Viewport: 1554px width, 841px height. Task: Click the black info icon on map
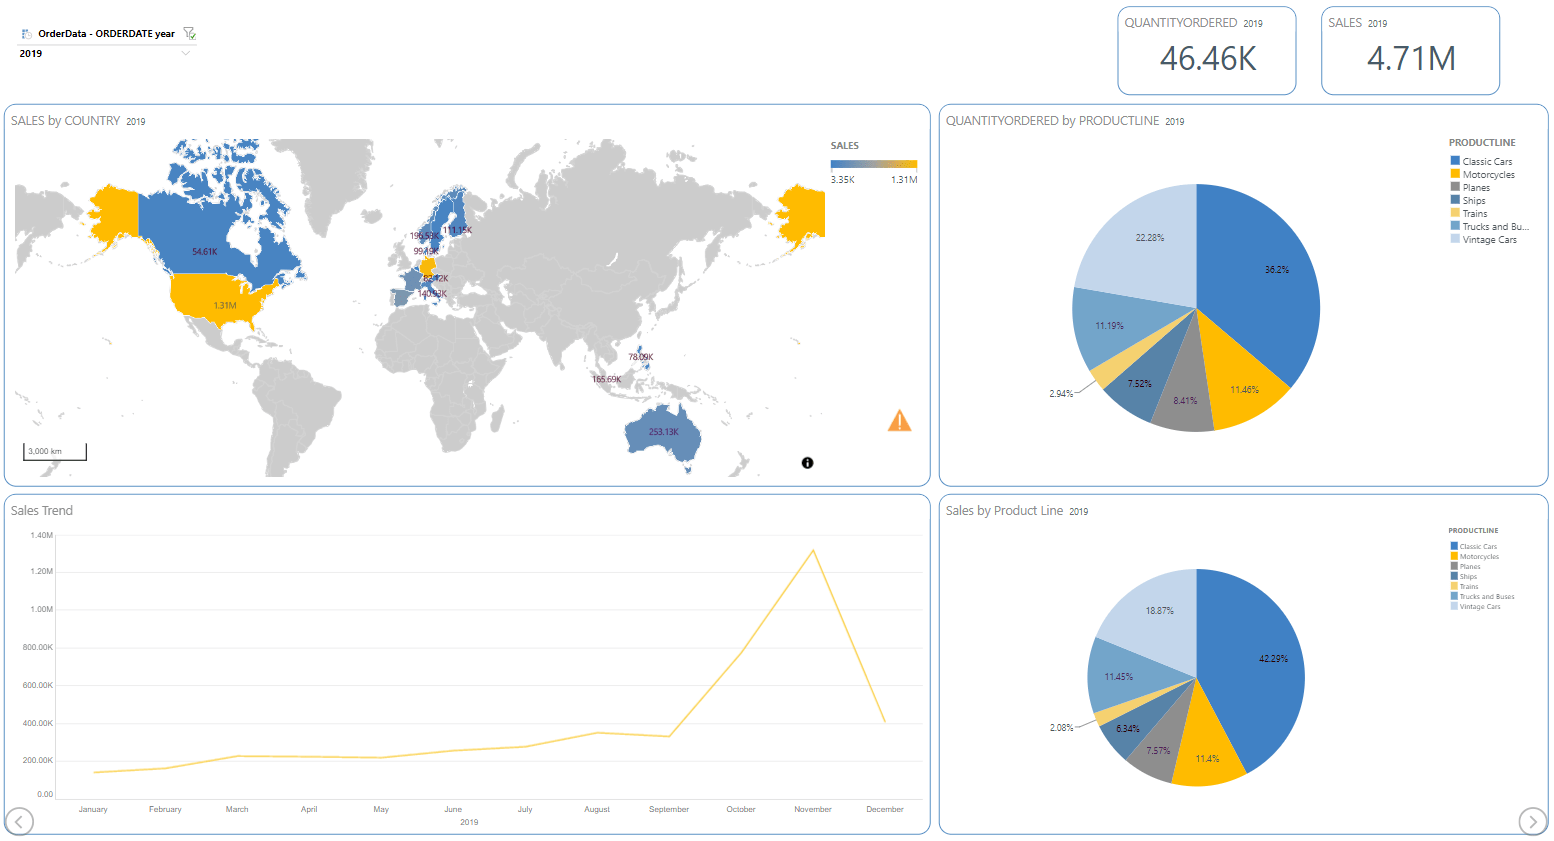[x=807, y=463]
